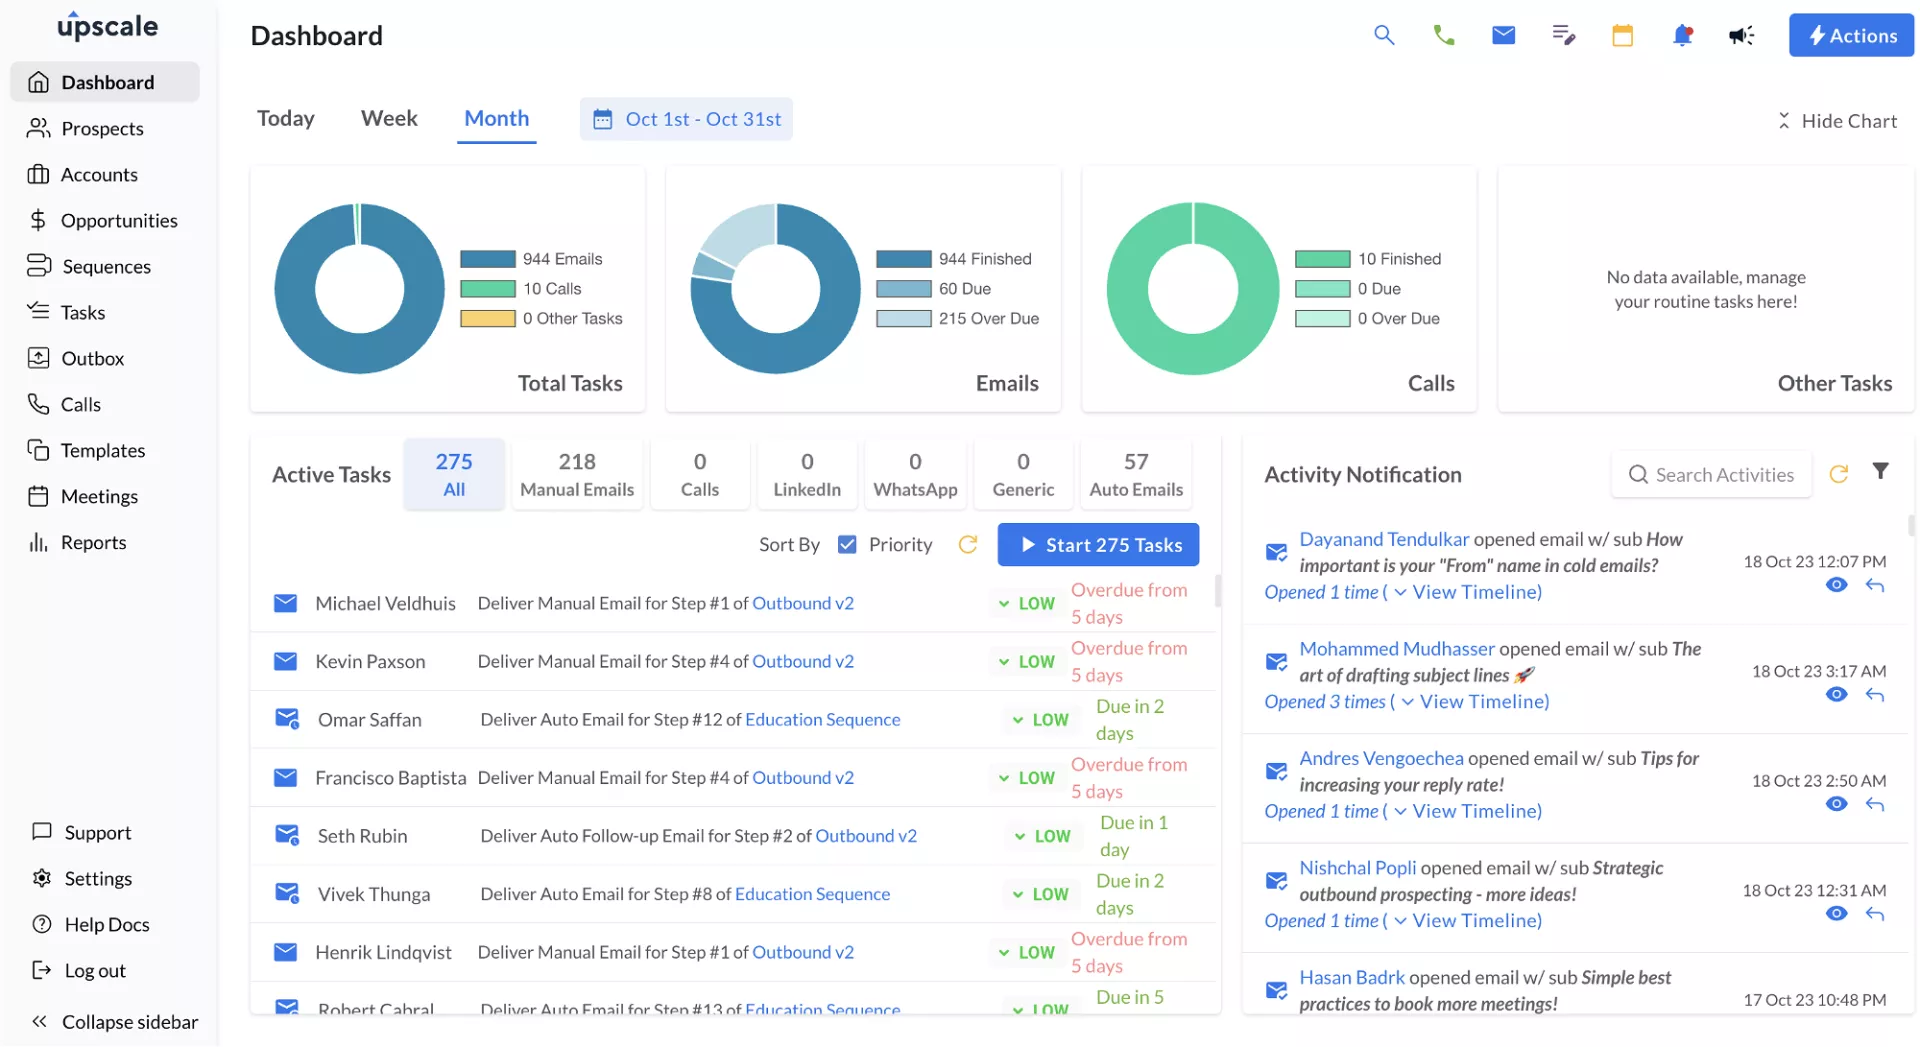Image resolution: width=1920 pixels, height=1047 pixels.
Task: Open the phone dialer icon in header
Action: (x=1443, y=36)
